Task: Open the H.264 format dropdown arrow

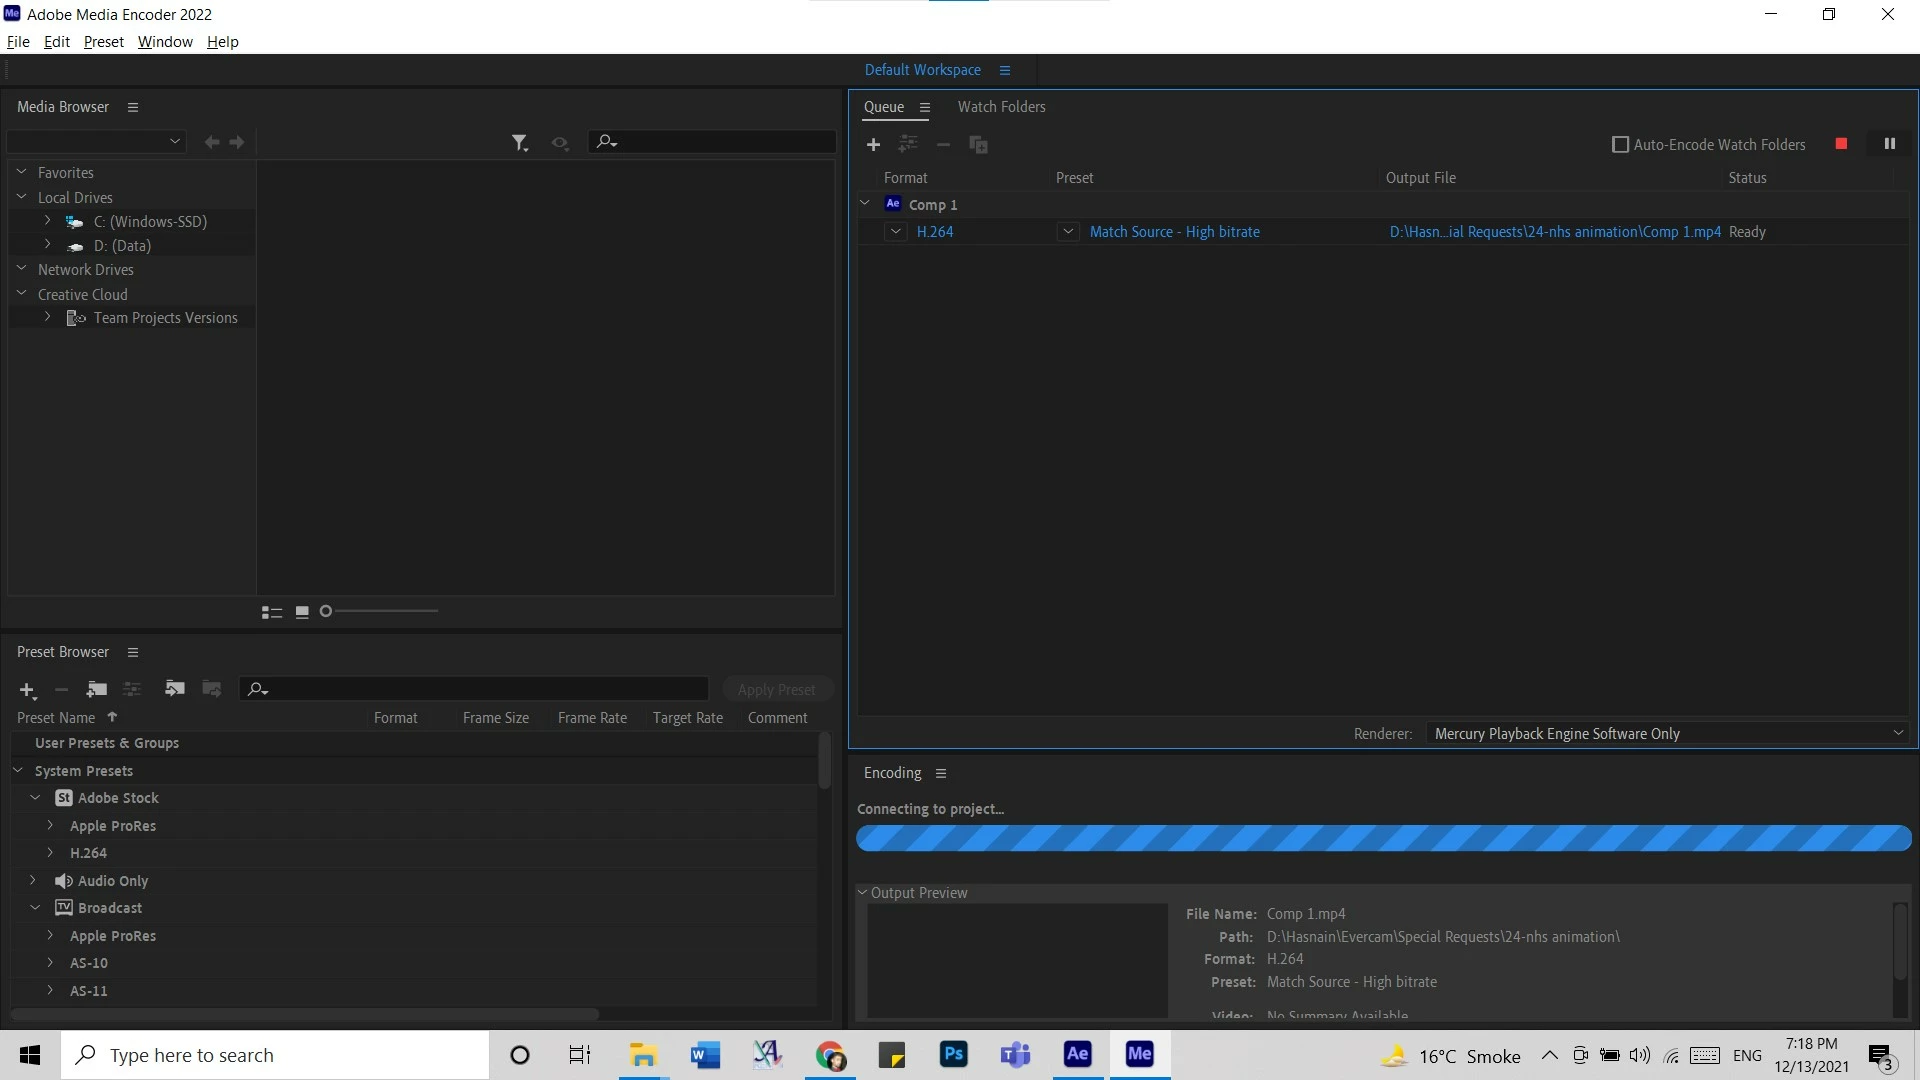Action: click(896, 232)
